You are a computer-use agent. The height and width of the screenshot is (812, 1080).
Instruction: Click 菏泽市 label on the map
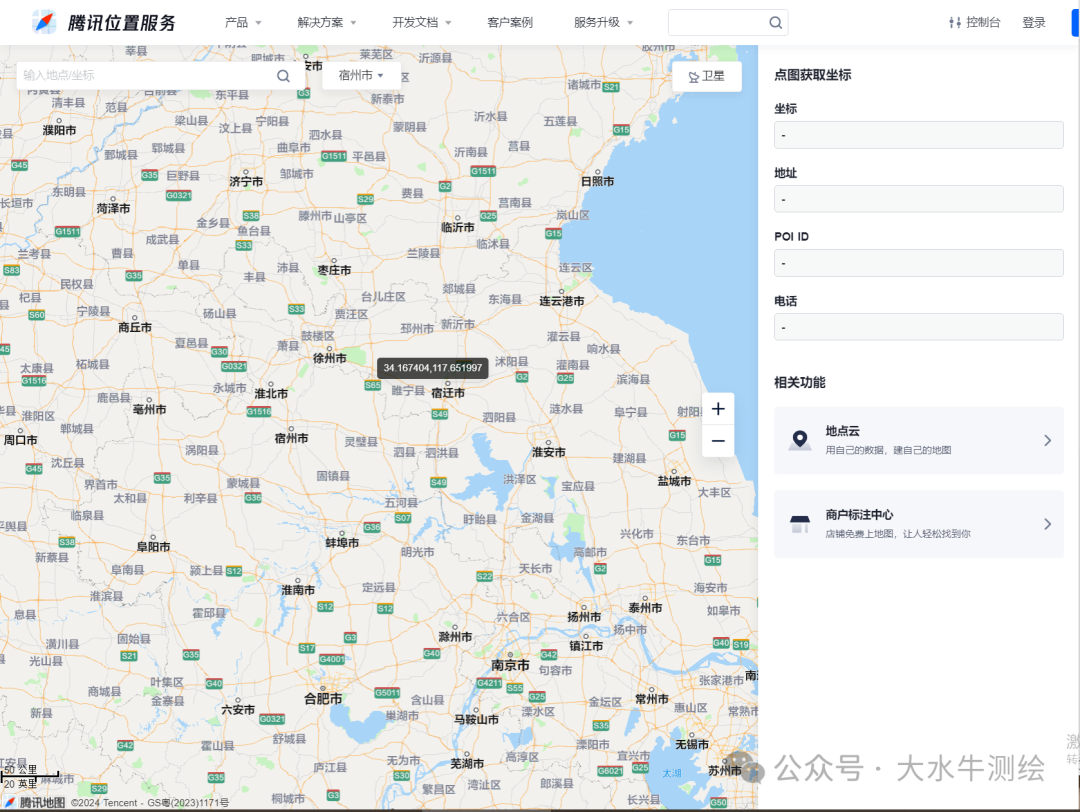pos(113,209)
